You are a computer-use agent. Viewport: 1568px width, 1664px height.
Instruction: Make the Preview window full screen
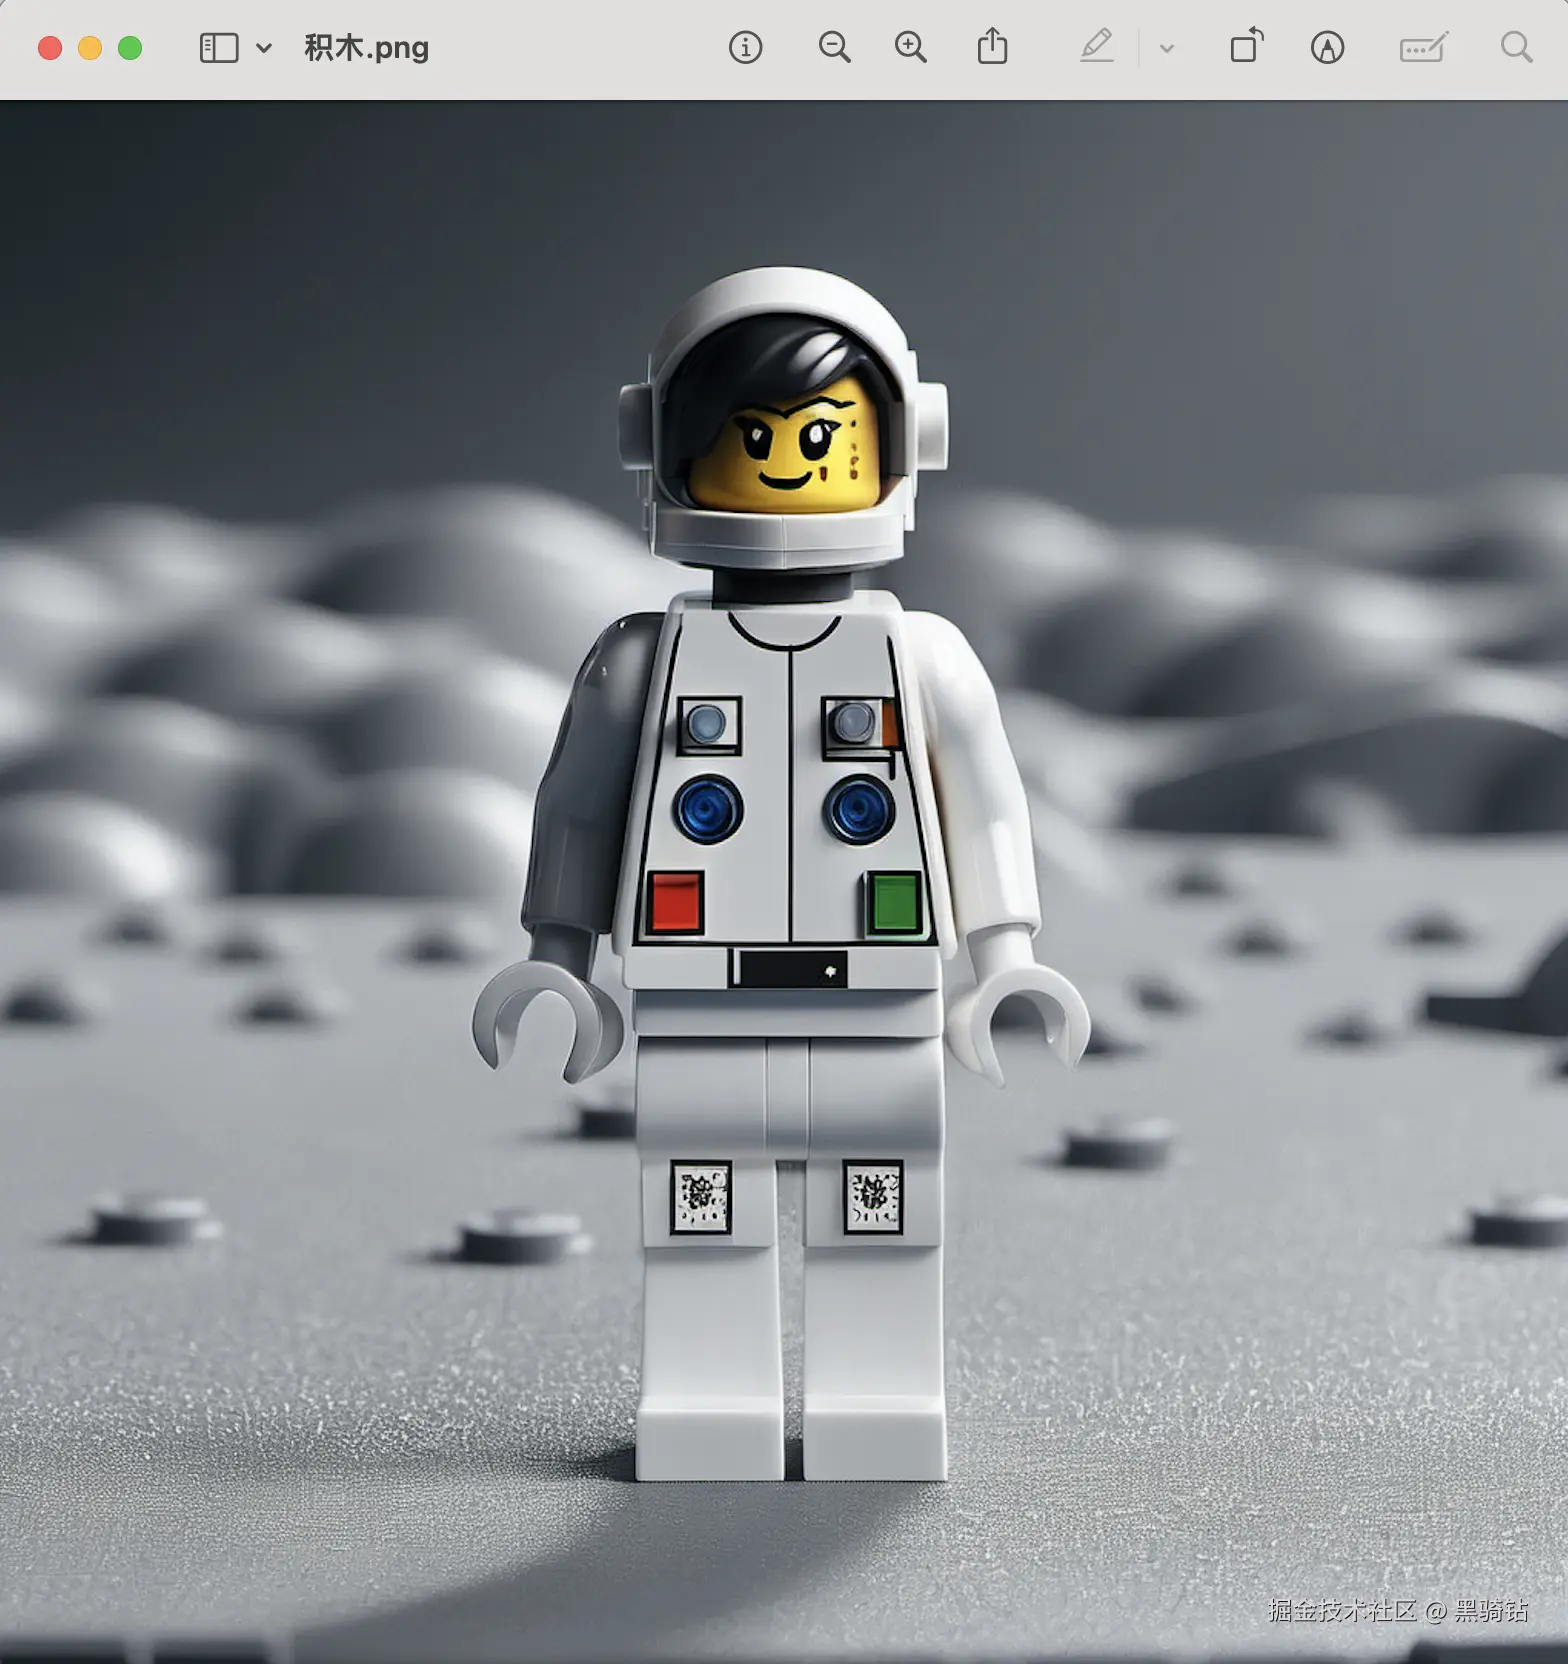tap(130, 48)
